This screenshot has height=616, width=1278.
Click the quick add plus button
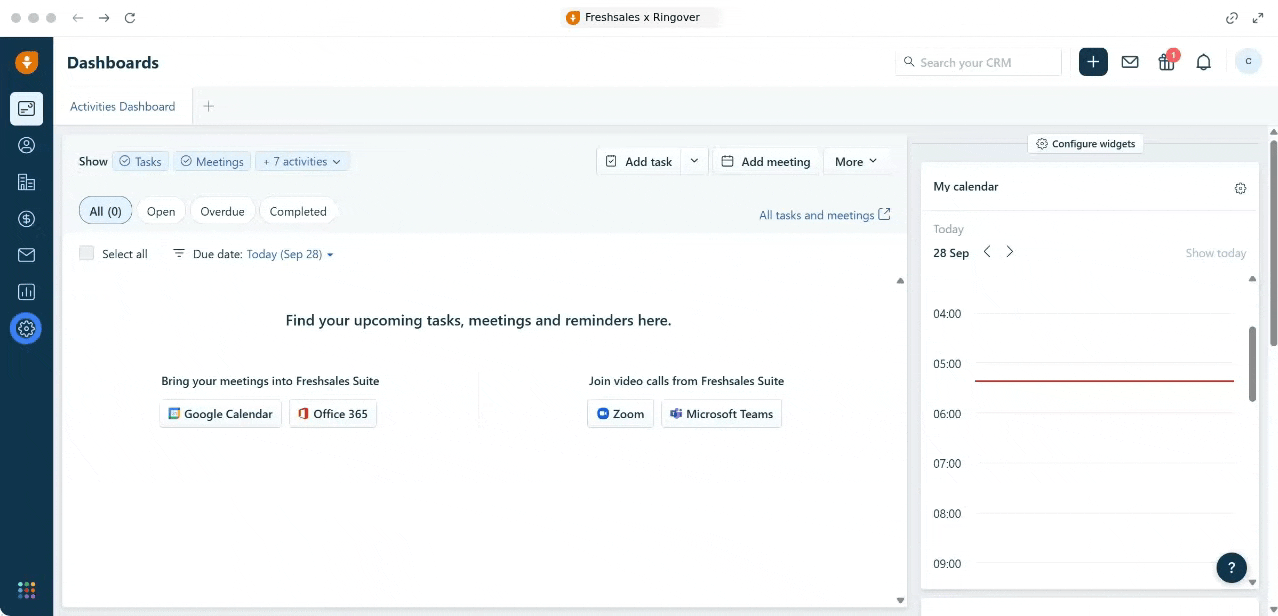[1093, 62]
